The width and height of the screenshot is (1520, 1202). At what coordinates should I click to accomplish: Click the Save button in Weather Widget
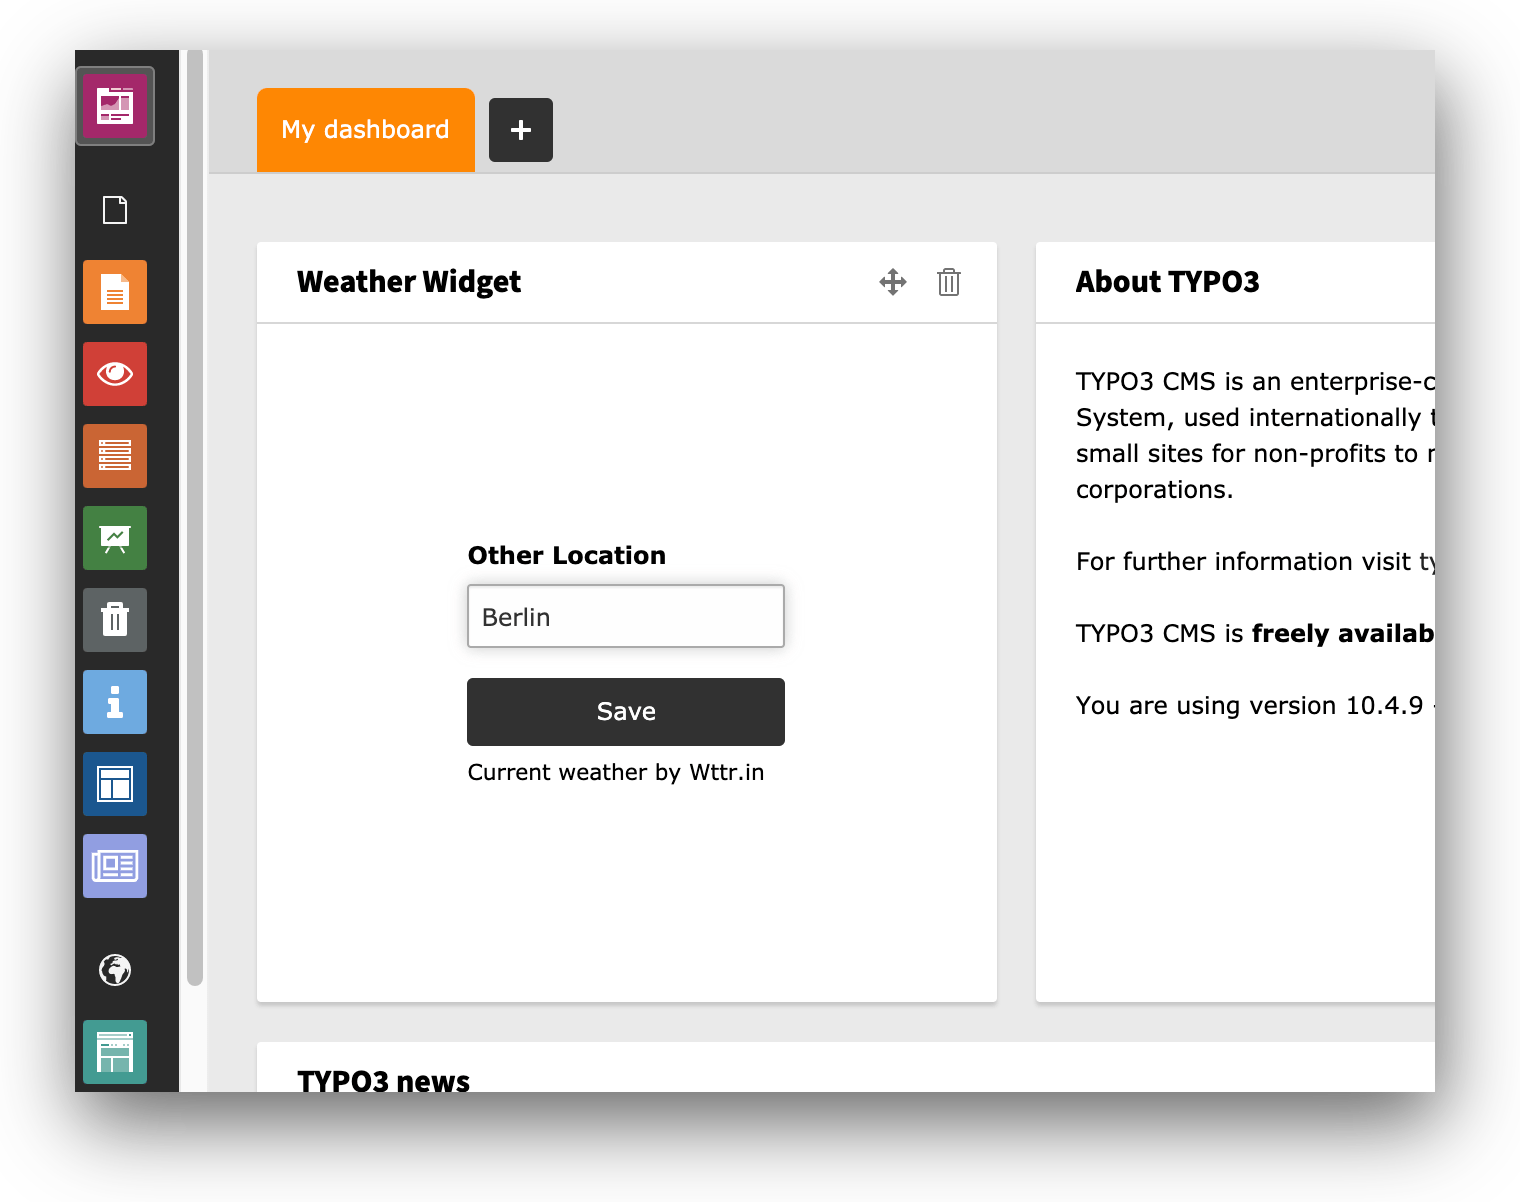point(626,712)
